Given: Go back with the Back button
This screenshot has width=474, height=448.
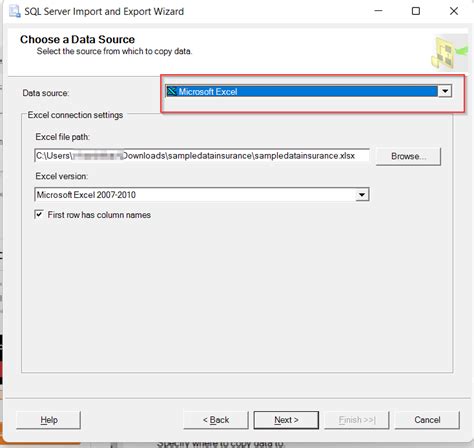Looking at the screenshot, I should click(216, 420).
